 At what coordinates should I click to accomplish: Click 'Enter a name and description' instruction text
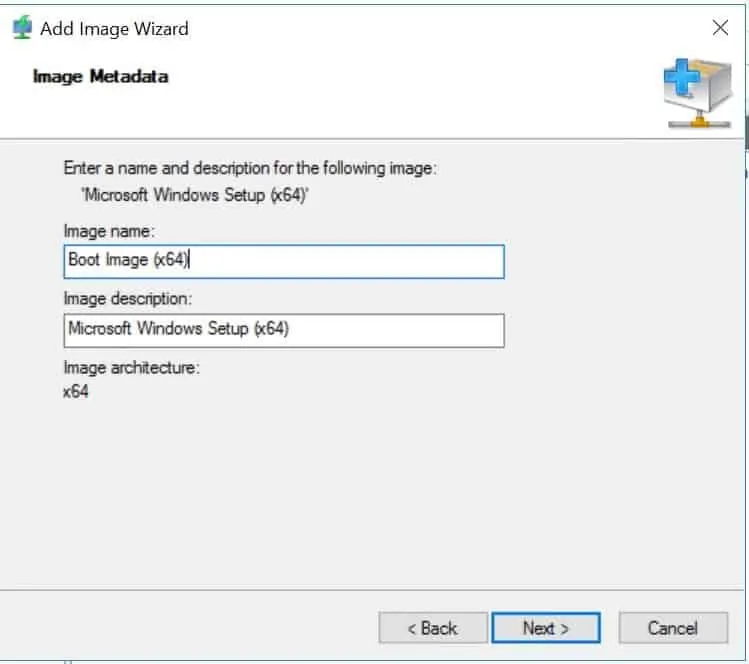250,168
